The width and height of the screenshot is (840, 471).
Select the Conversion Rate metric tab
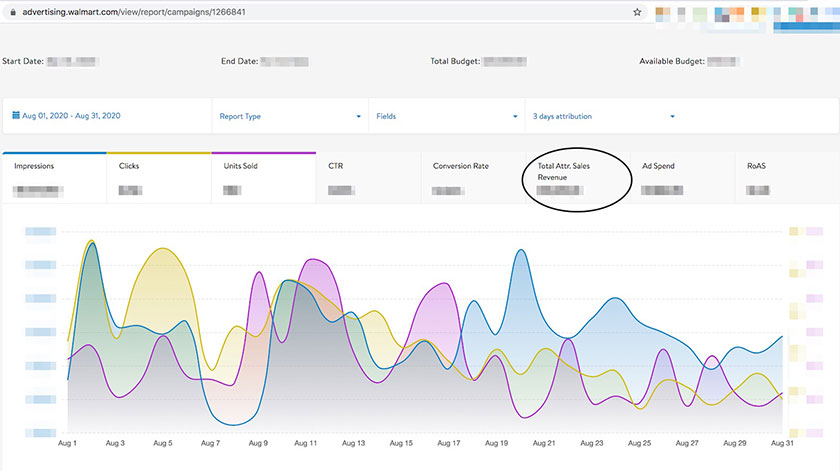473,178
